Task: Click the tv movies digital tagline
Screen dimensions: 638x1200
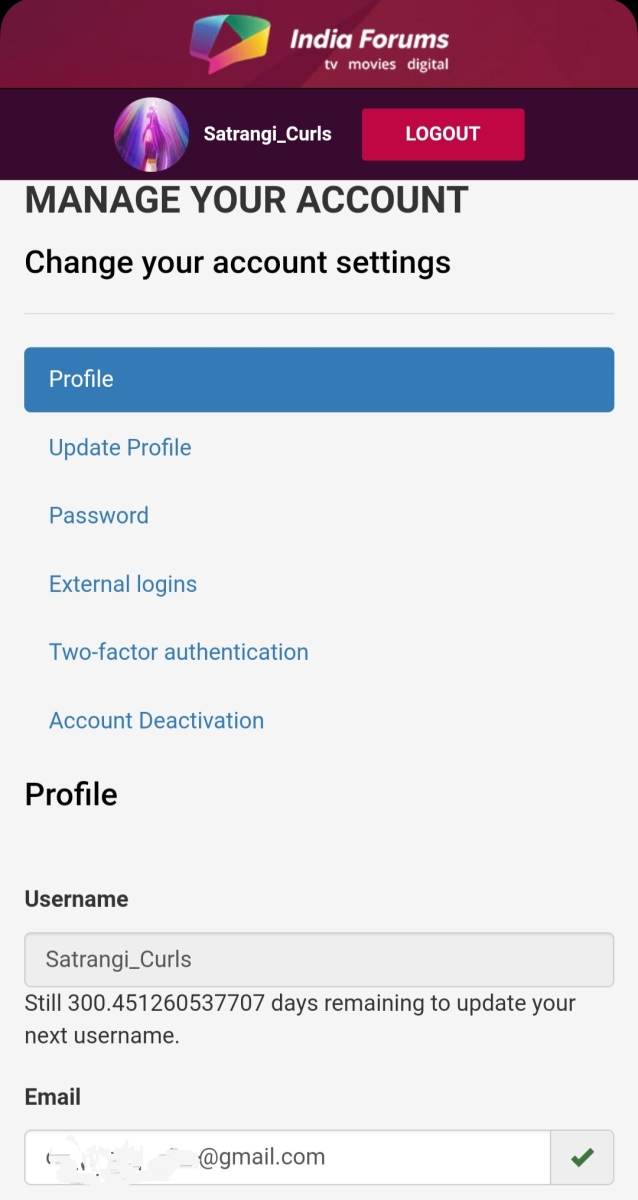Action: click(386, 65)
